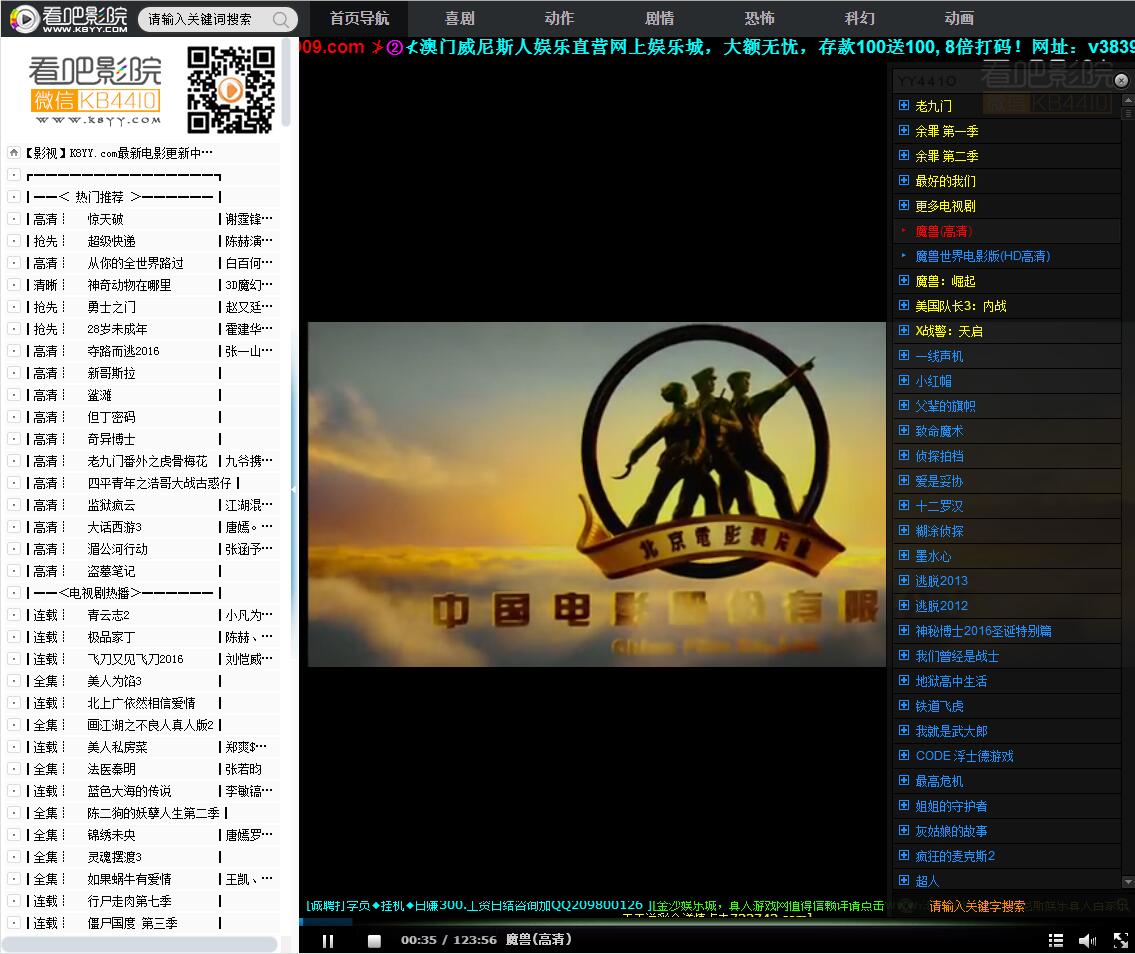Expand the 老九门 playlist entry

pos(903,106)
